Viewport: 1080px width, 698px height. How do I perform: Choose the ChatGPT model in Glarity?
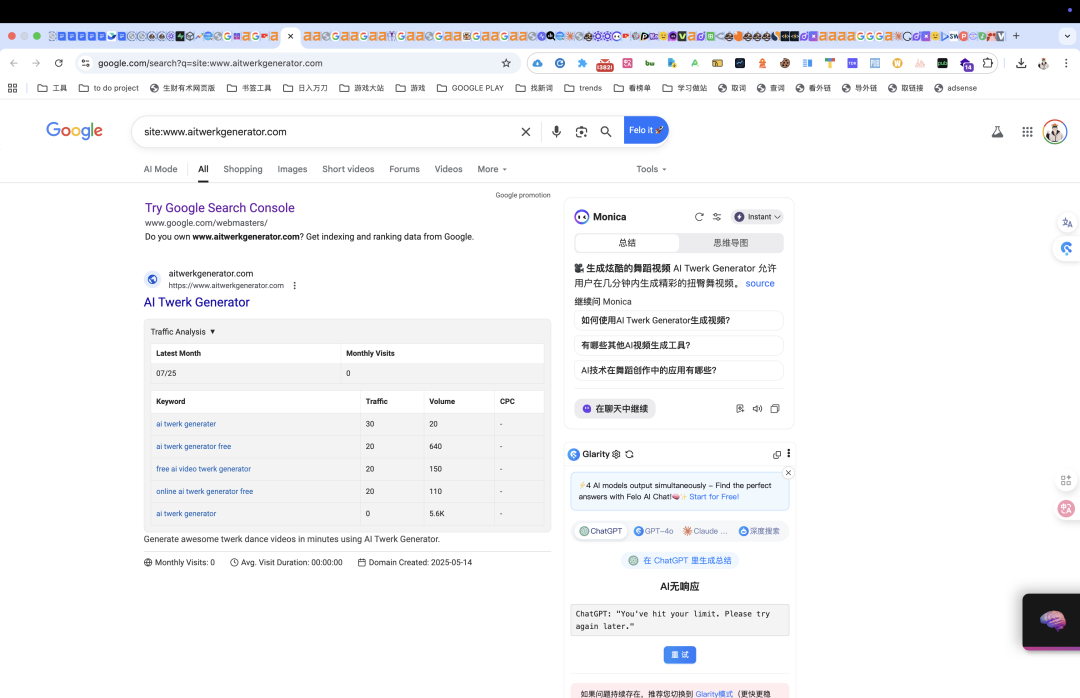click(601, 531)
